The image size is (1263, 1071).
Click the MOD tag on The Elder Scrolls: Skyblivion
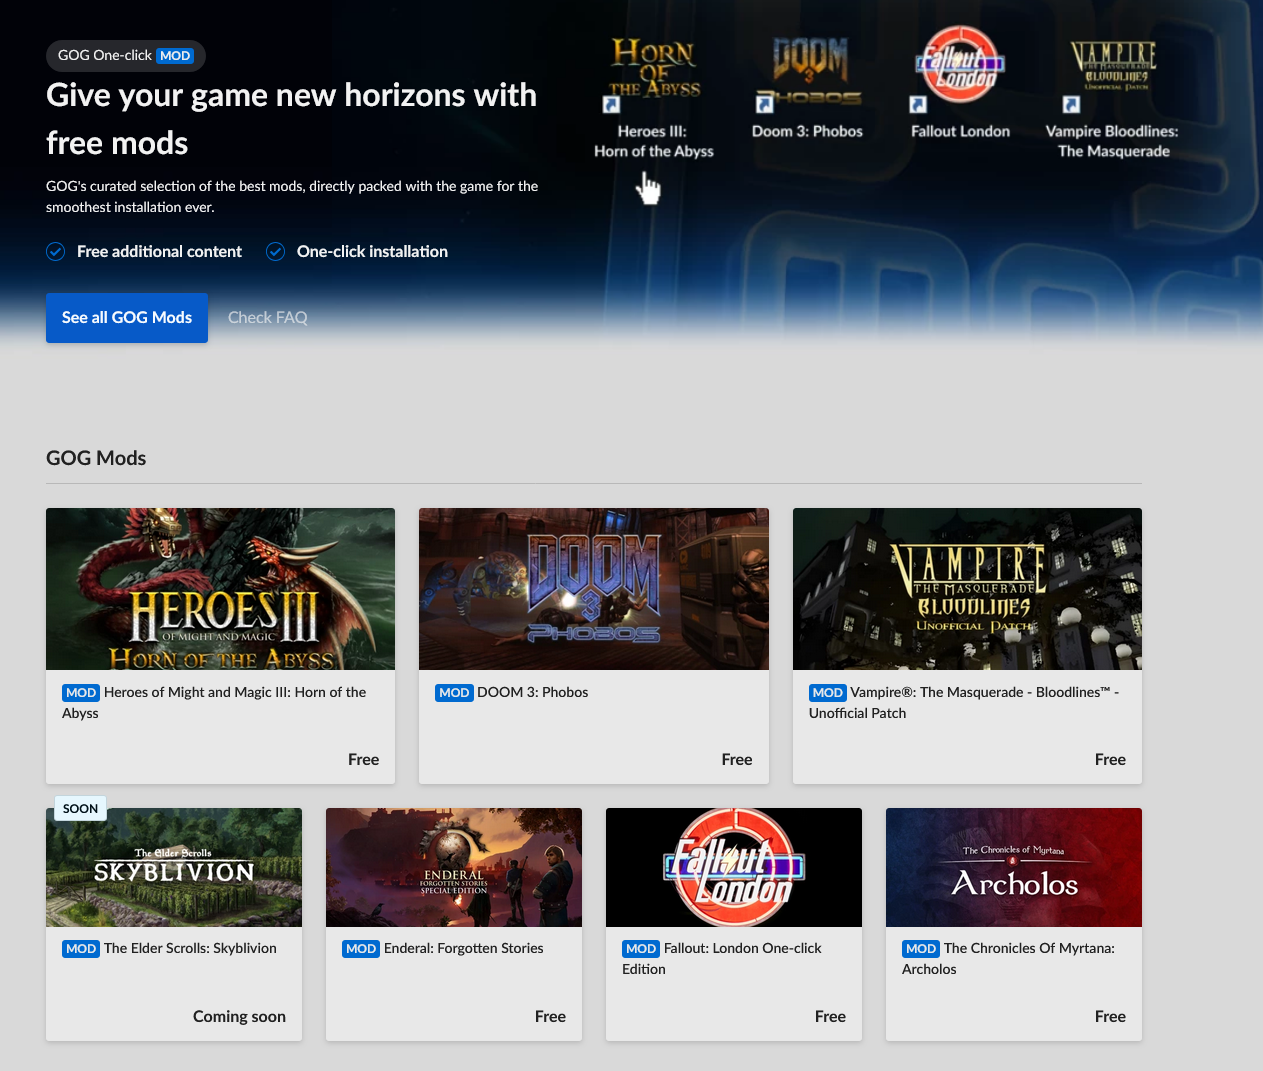point(81,949)
